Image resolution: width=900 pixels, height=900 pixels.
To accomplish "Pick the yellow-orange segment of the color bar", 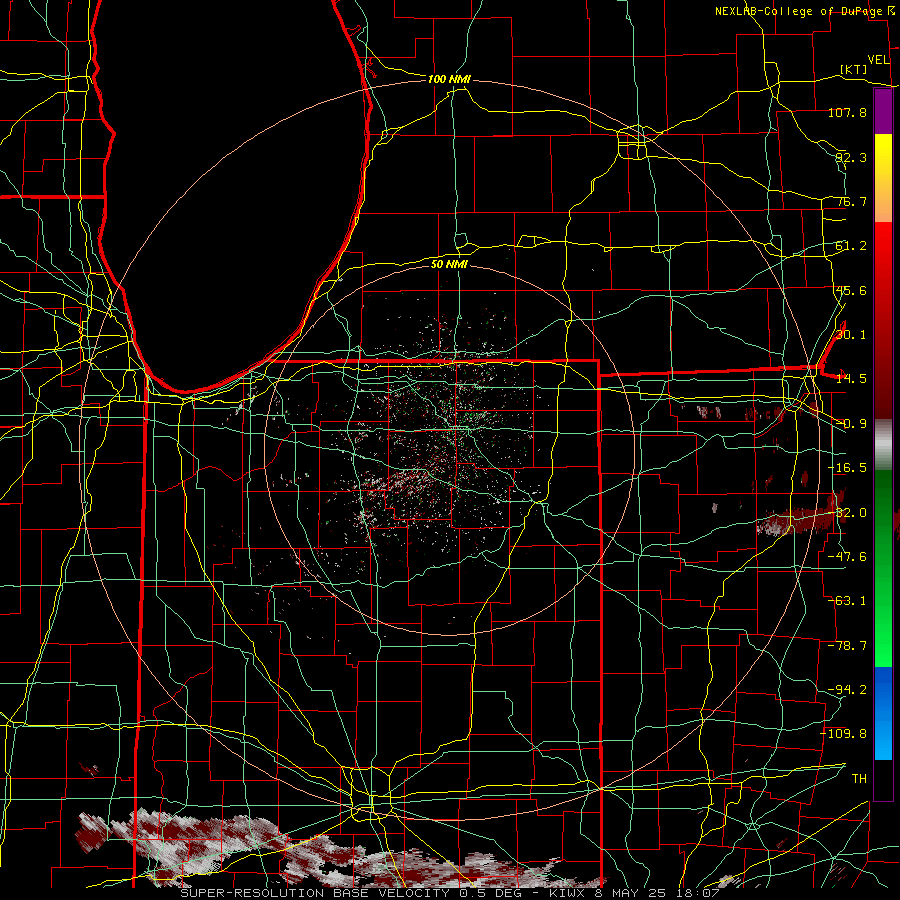I will [x=883, y=178].
